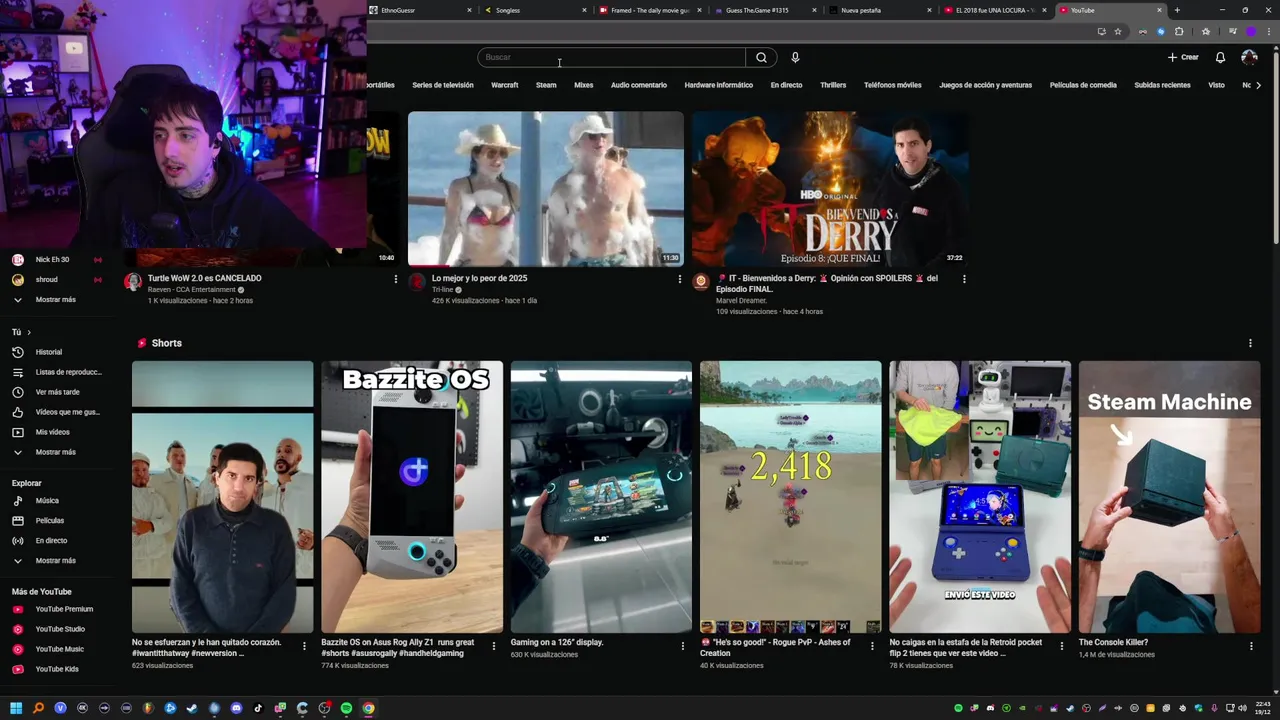Click the Crear button
The width and height of the screenshot is (1280, 720).
coord(1183,57)
